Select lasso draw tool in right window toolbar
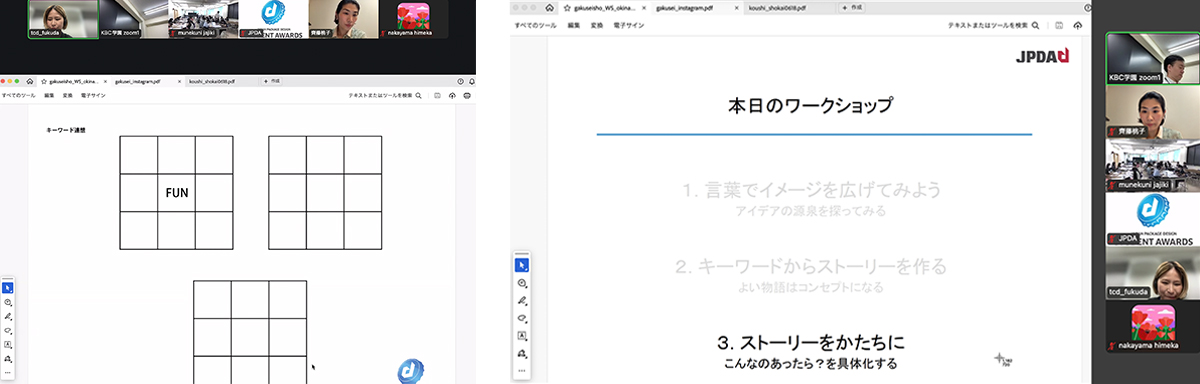Screen dimensions: 1200x384 point(522,318)
